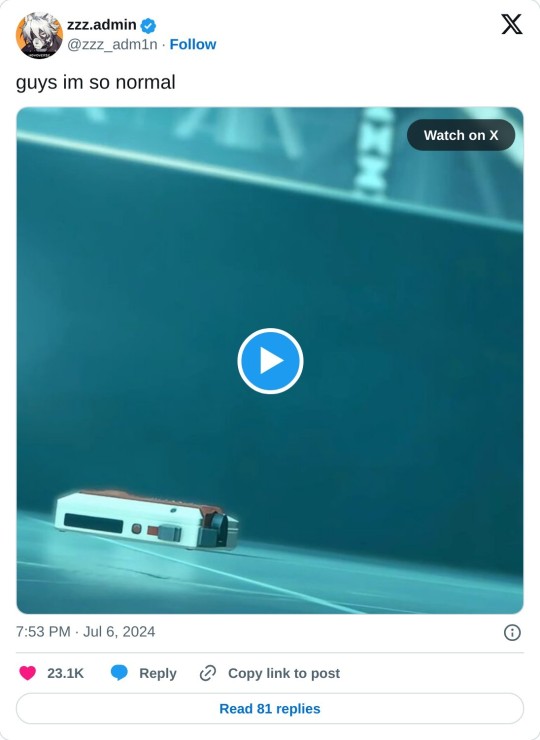This screenshot has width=540, height=740.
Task: Like the post with the heart icon
Action: pos(27,673)
